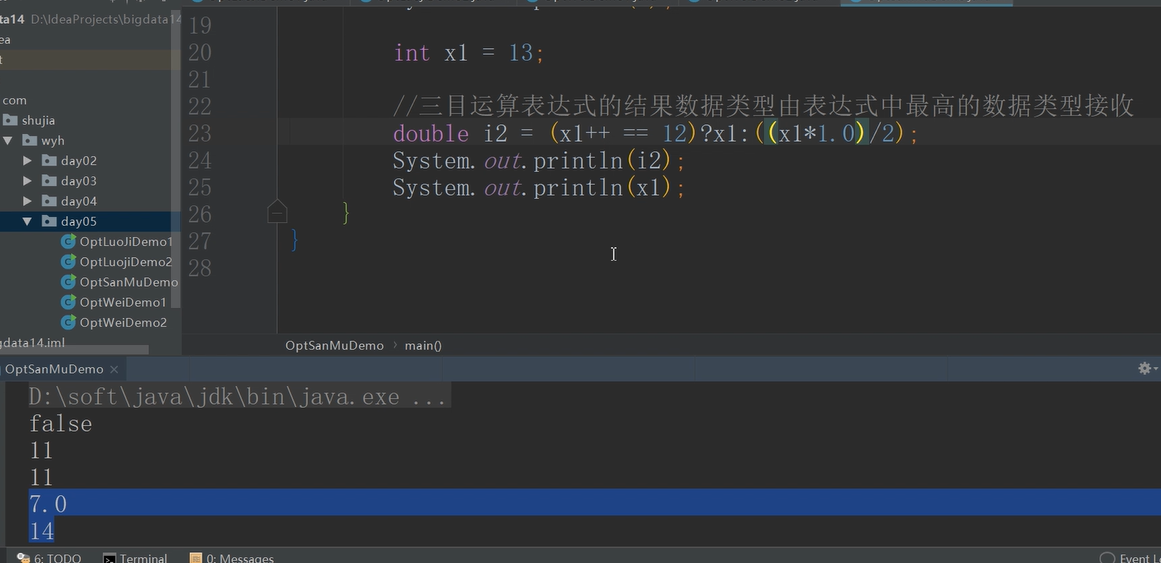
Task: Click 'System.out.println(i2);' code line
Action: [540, 161]
